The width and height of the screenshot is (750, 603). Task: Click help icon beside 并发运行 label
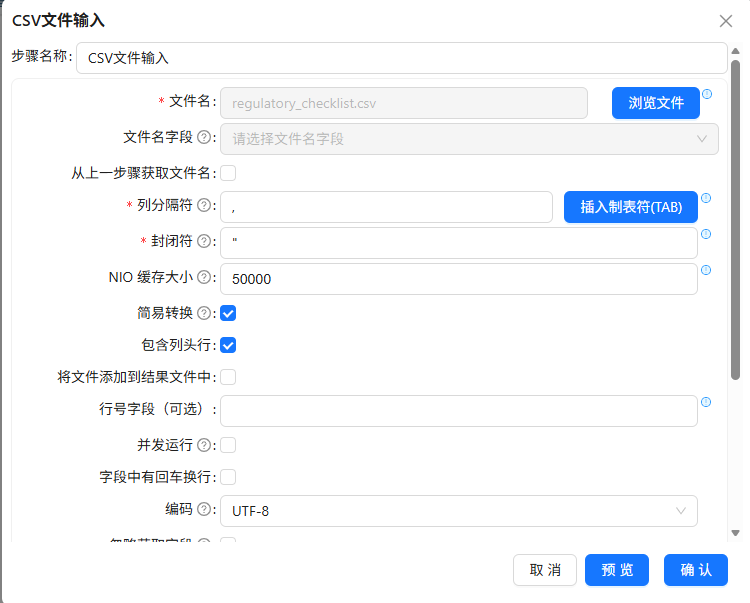pyautogui.click(x=204, y=445)
